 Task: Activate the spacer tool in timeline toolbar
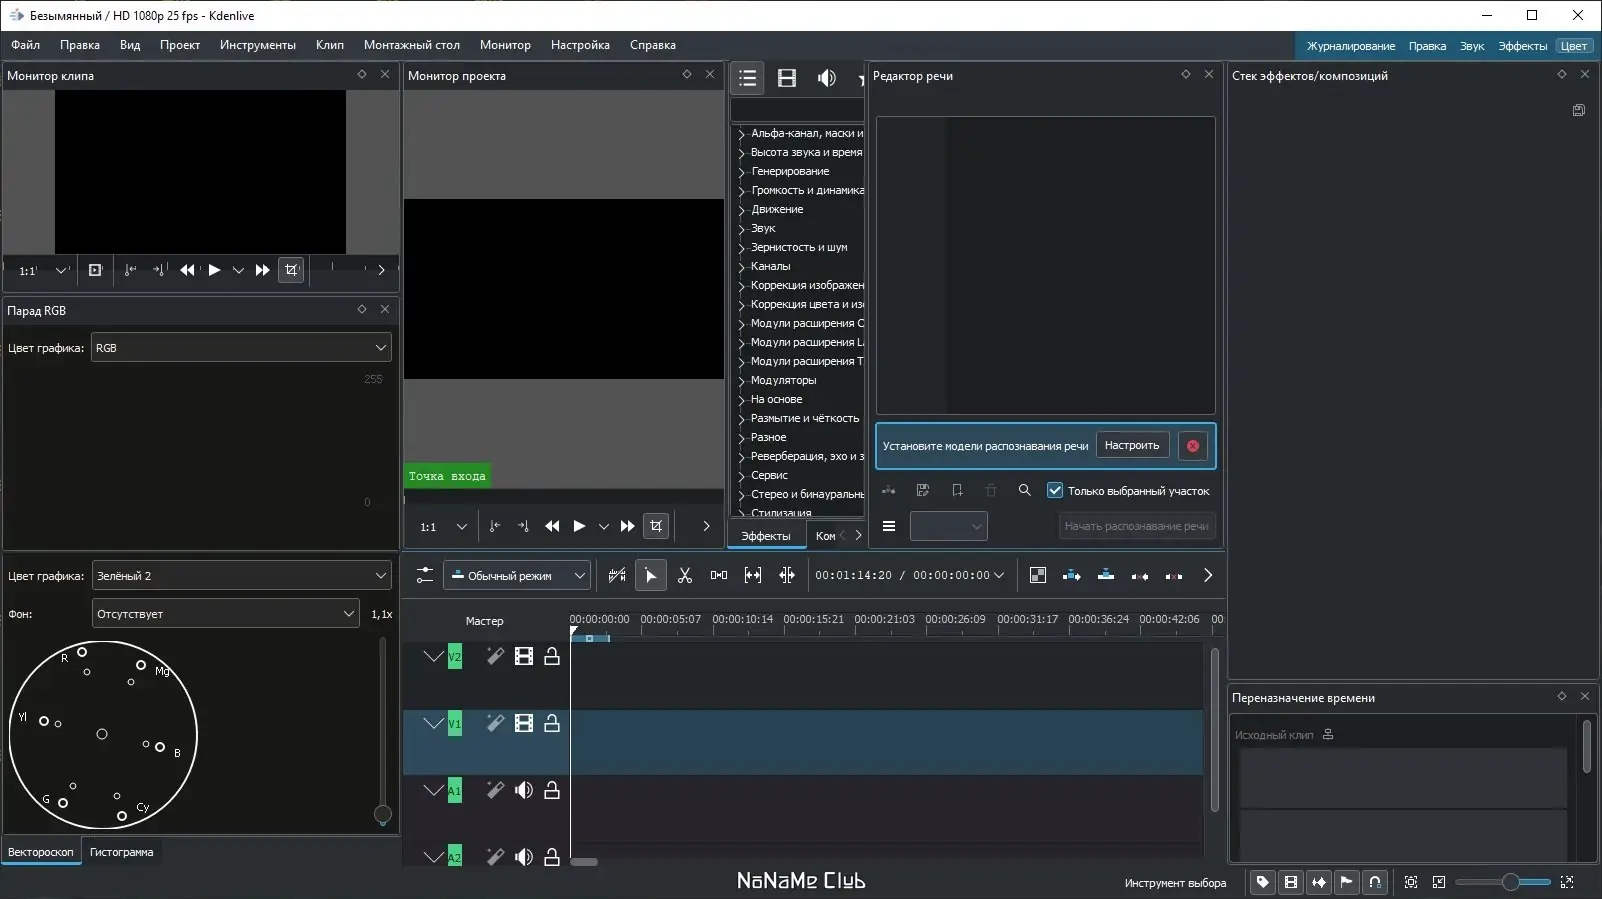(x=719, y=575)
